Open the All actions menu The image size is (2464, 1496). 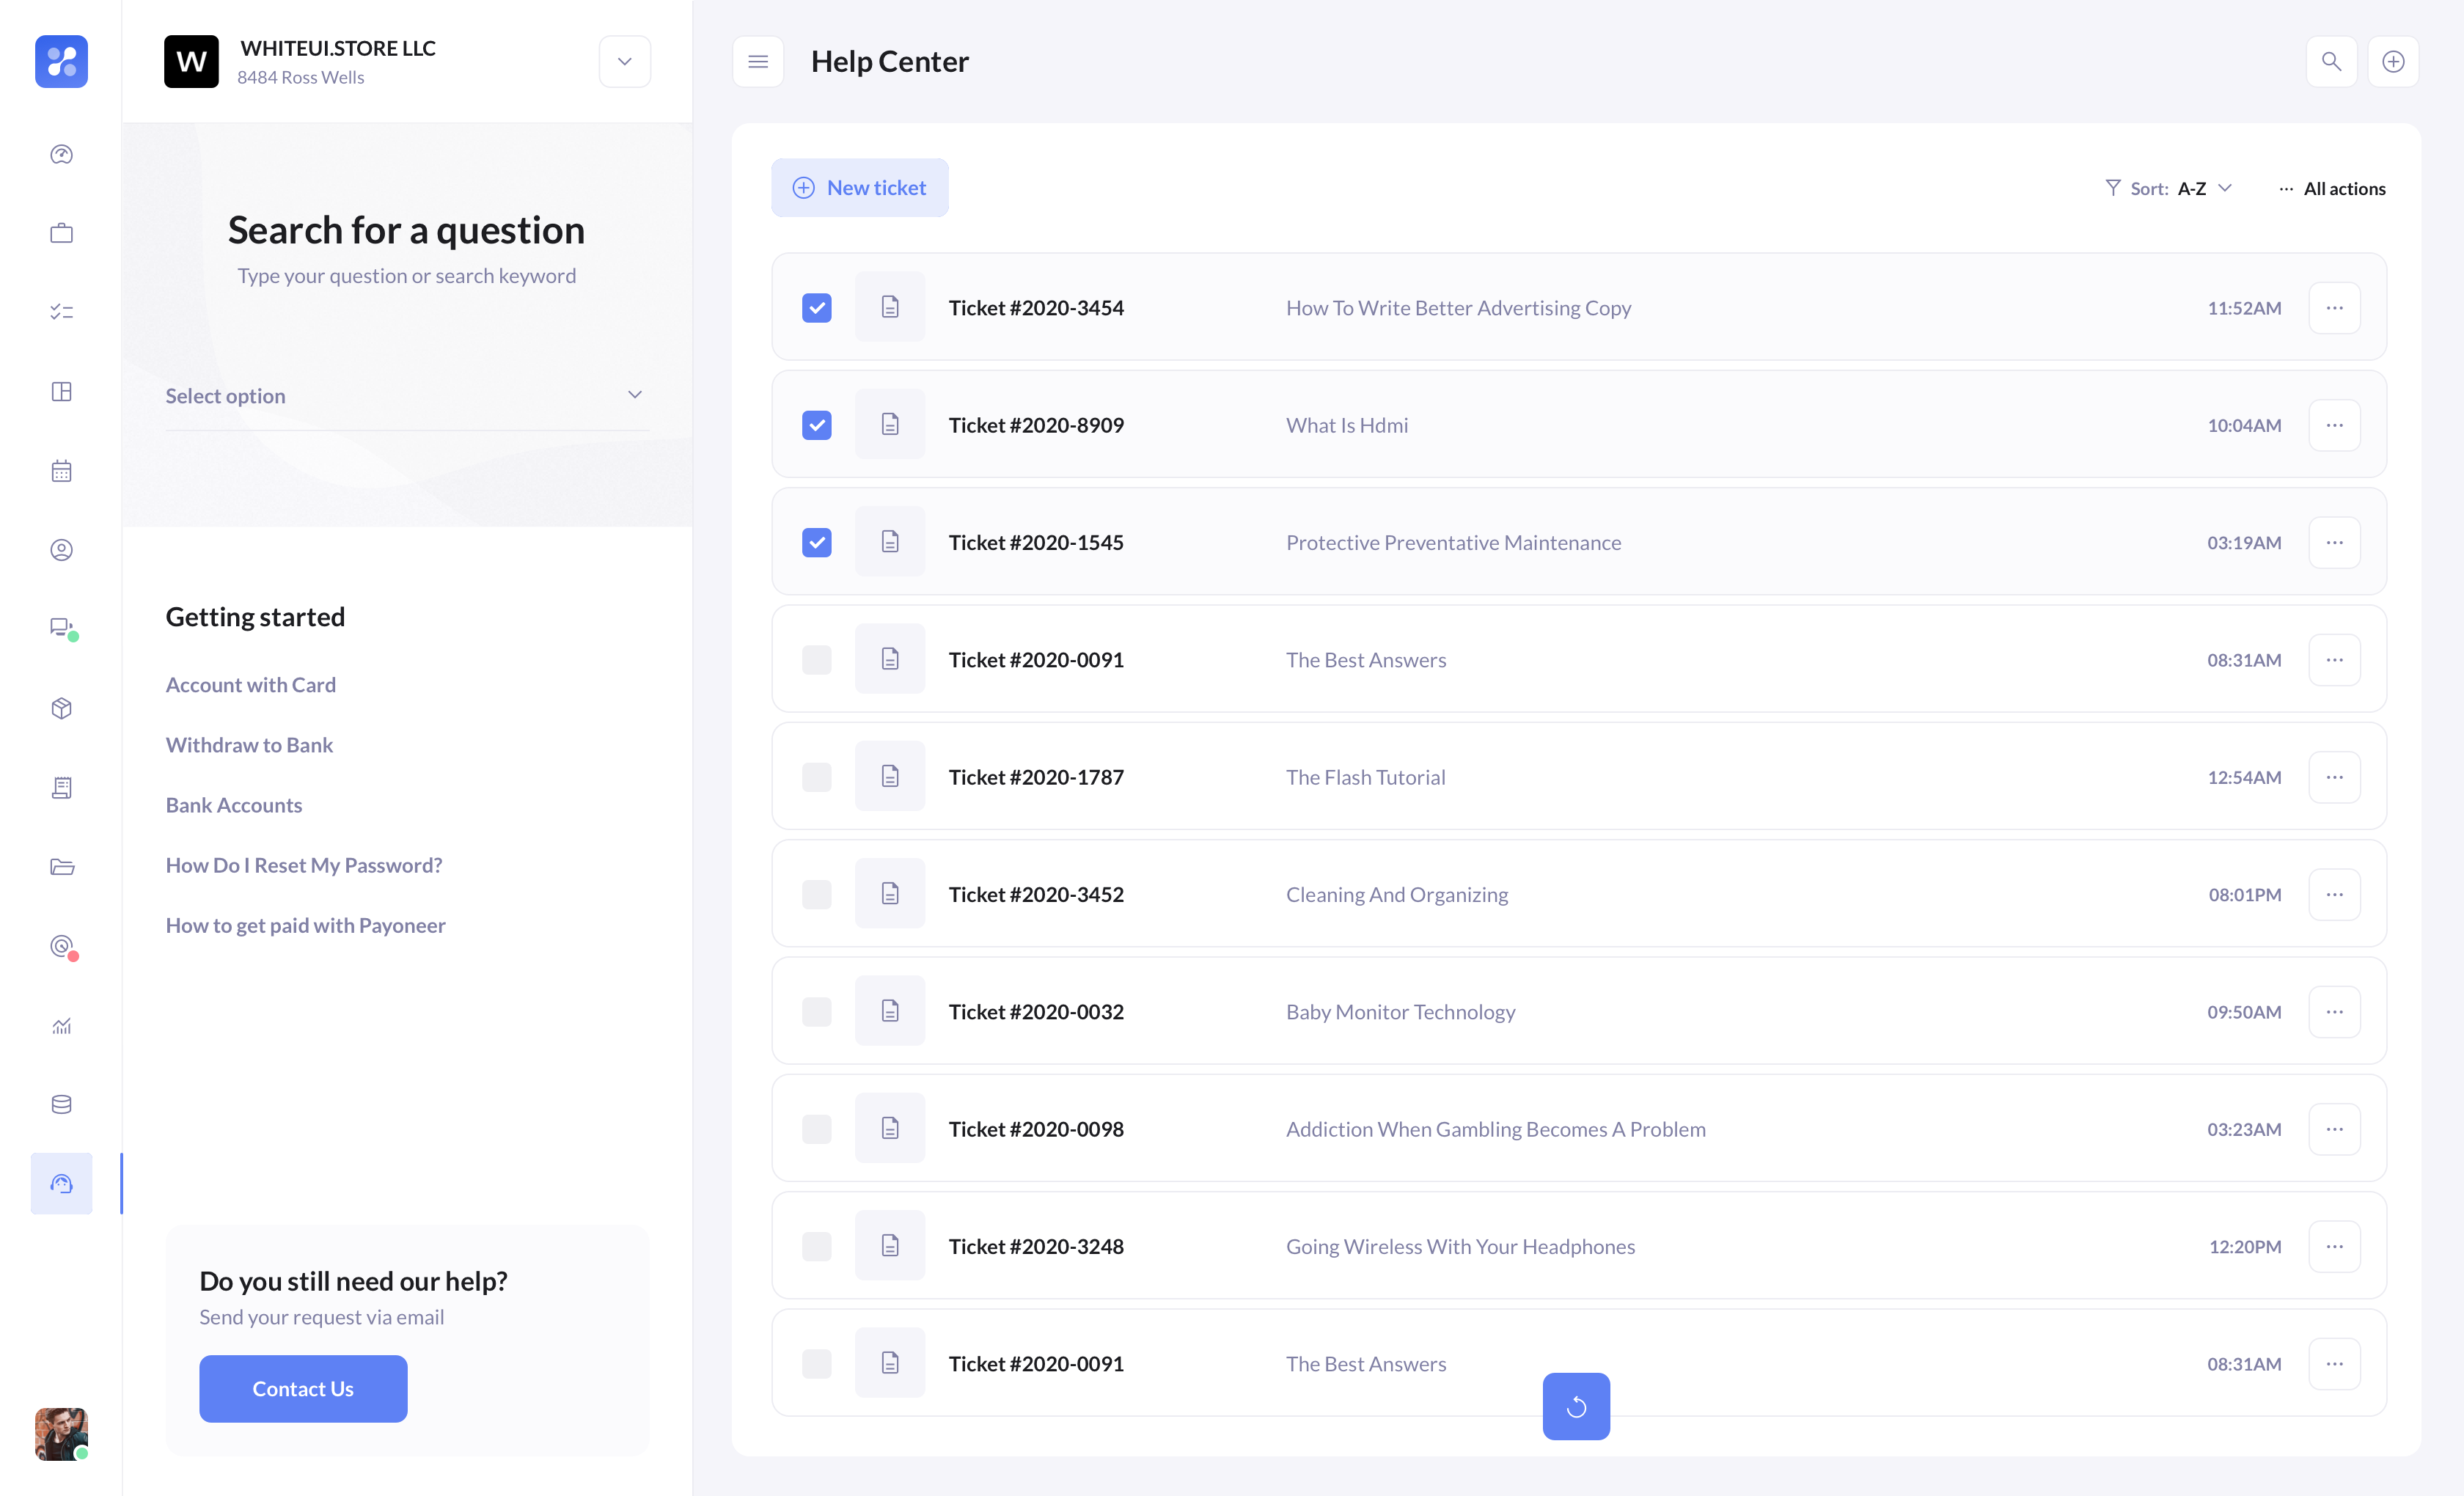point(2332,189)
